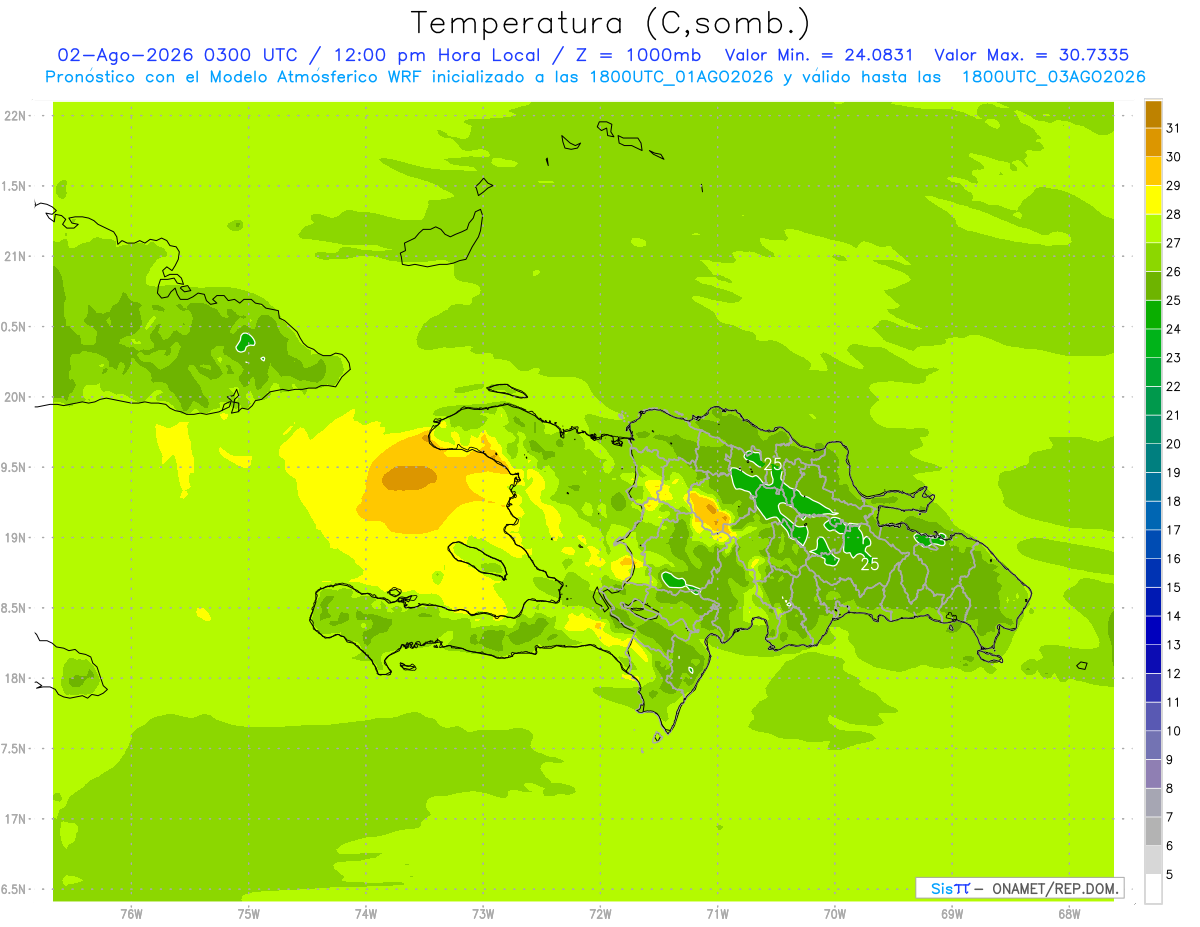Click legend value "5"
1200x927 pixels.
coord(1170,874)
